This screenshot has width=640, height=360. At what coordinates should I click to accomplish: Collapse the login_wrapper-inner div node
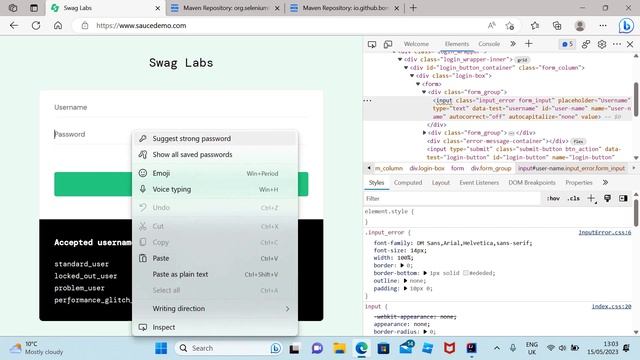coord(400,60)
